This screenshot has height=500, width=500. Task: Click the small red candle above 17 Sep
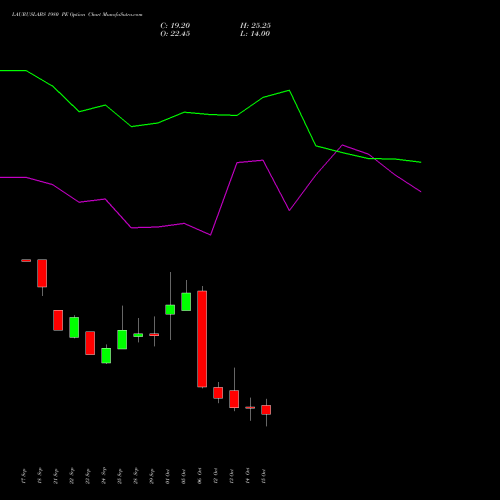(x=26, y=260)
